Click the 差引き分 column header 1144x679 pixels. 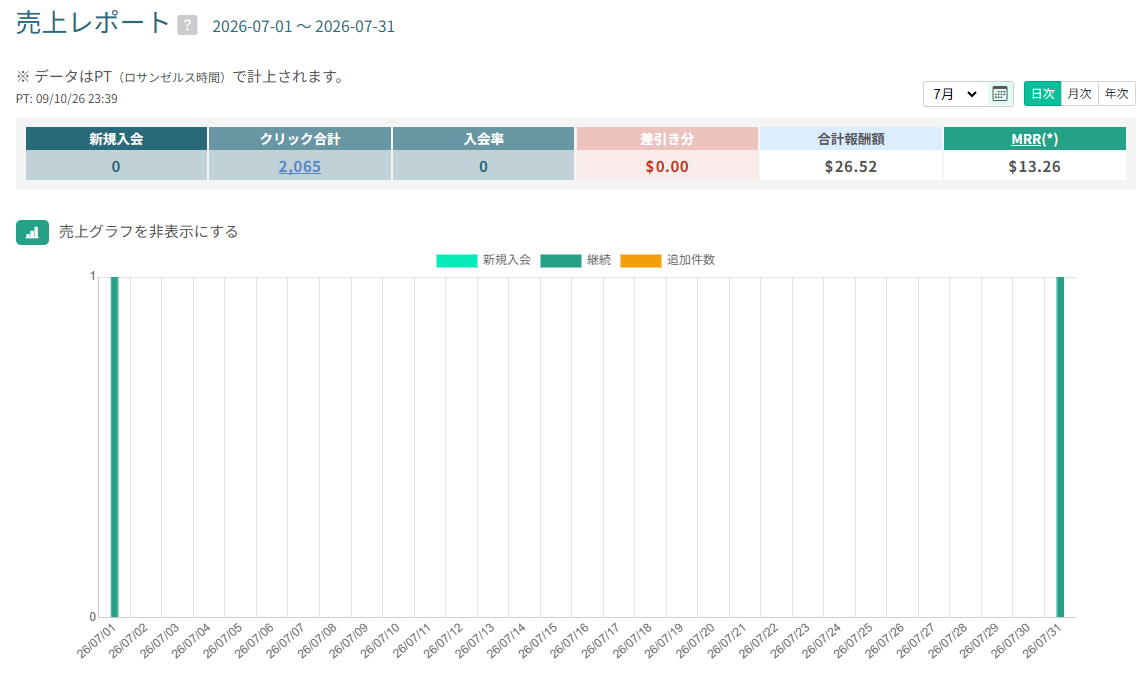coord(667,139)
